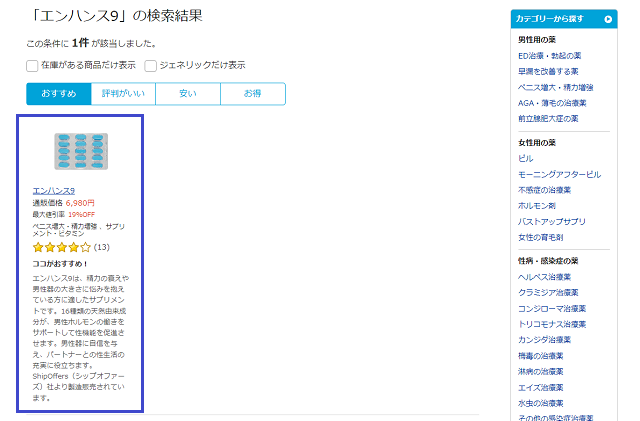640x421 pixels.
Task: Open ペニス増大・精力増強 category
Action: 556,87
